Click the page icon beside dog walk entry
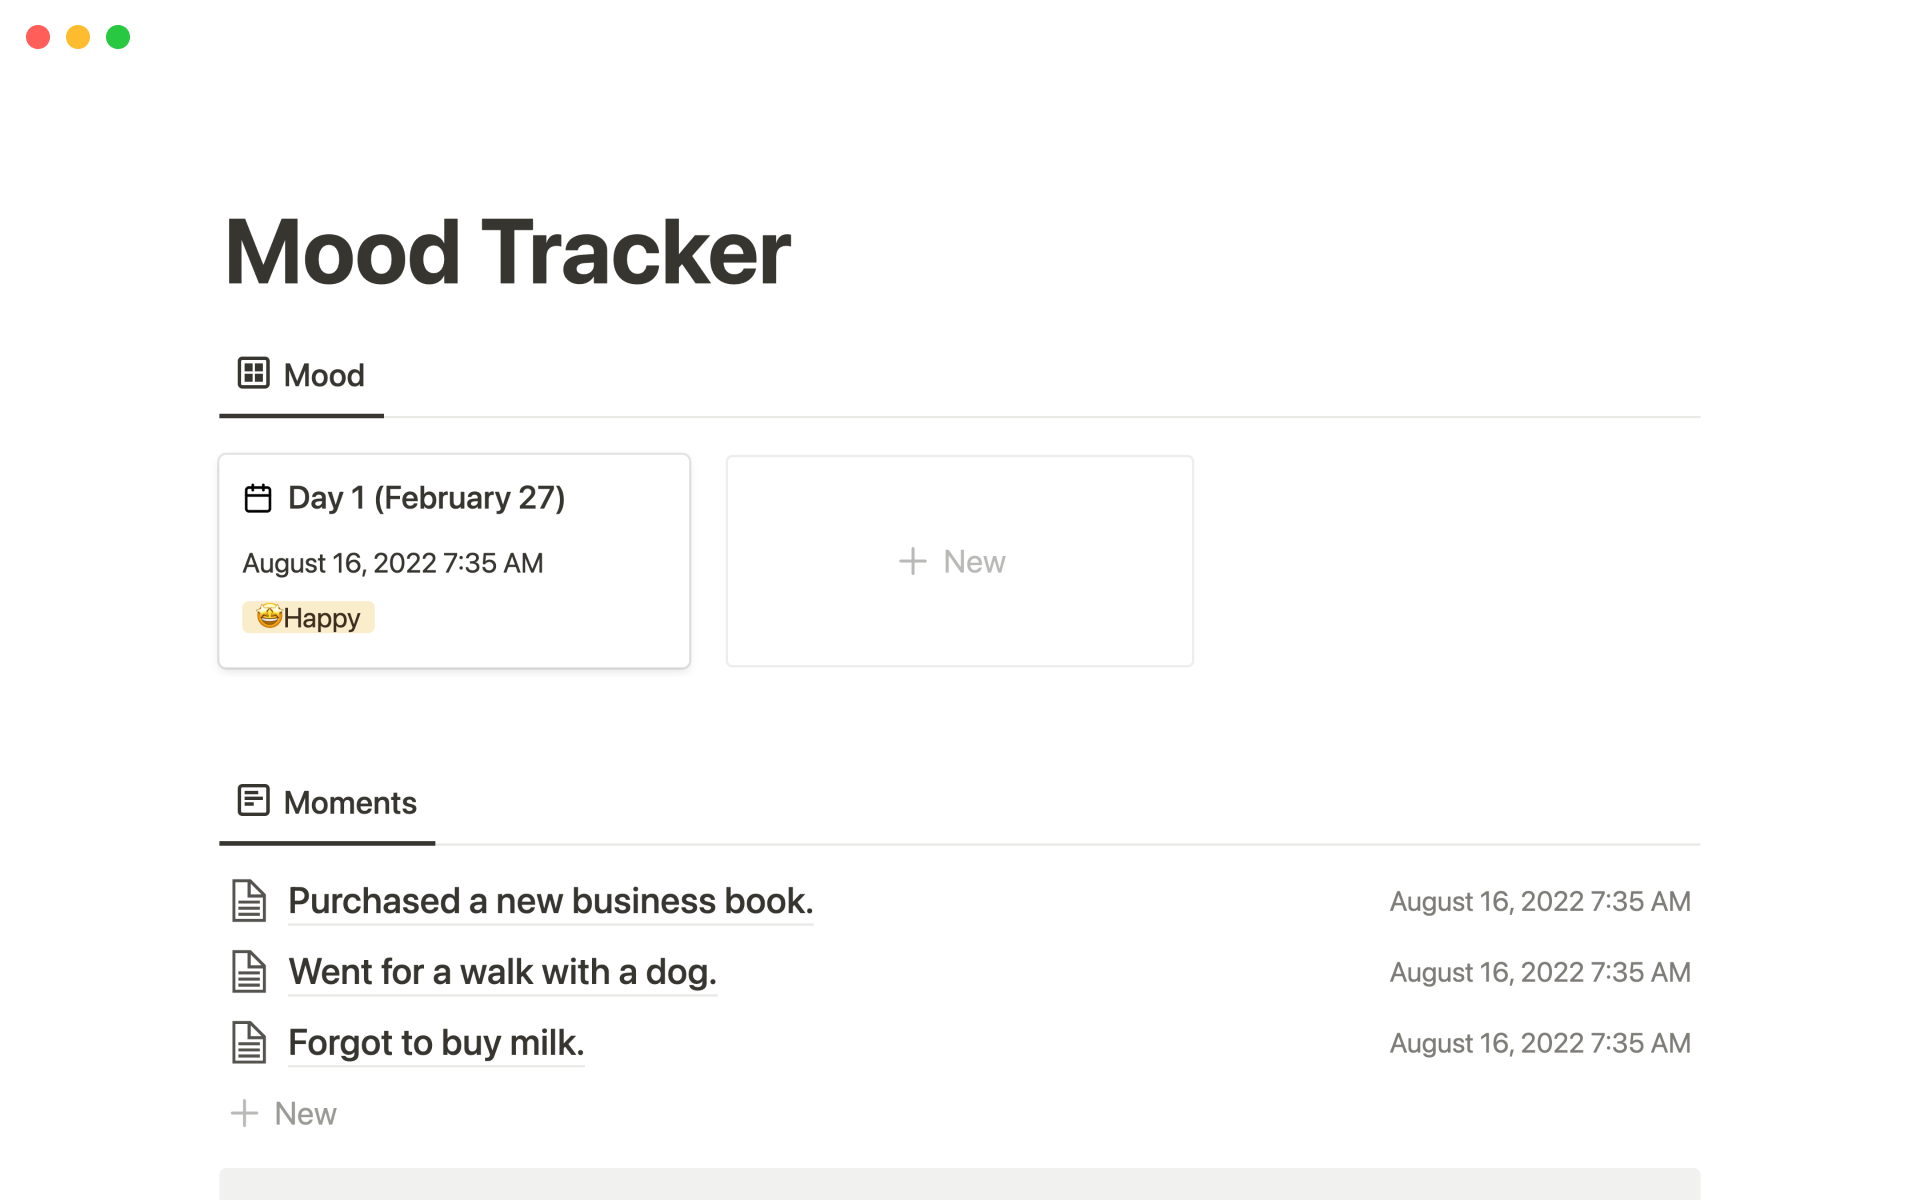Image resolution: width=1920 pixels, height=1200 pixels. click(x=249, y=972)
